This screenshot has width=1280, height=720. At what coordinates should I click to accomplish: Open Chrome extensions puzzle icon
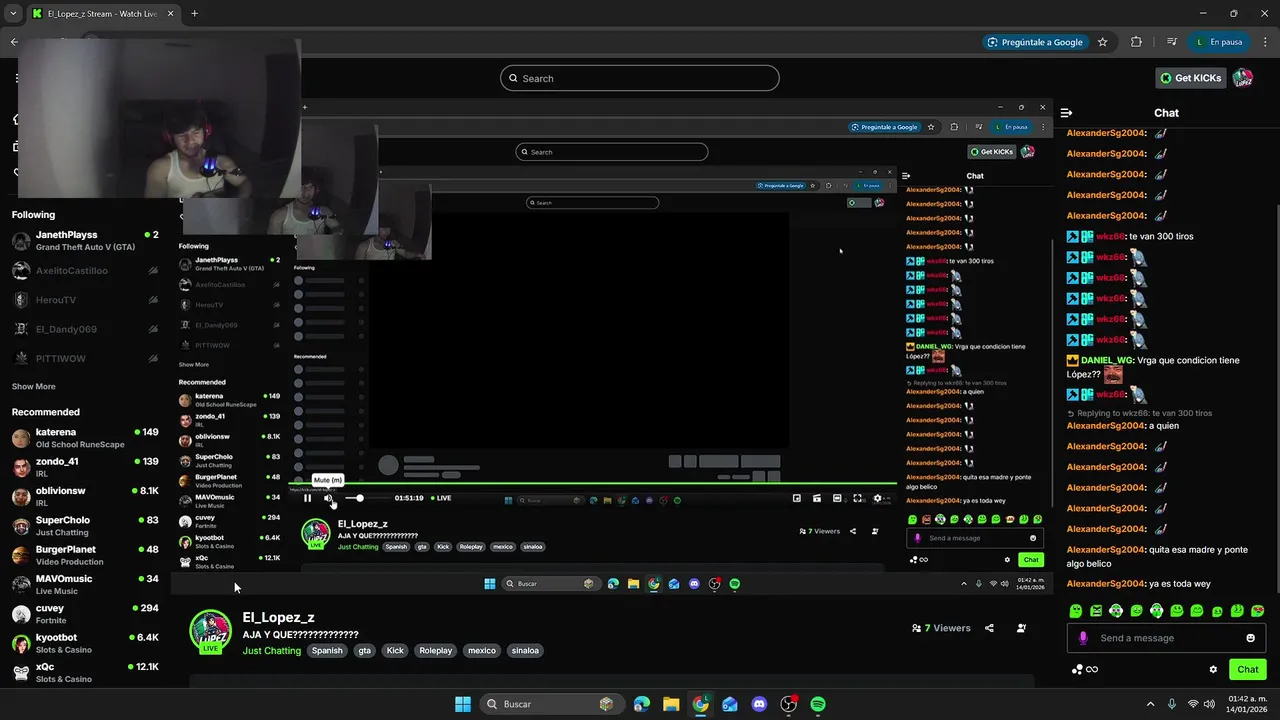(x=1136, y=42)
